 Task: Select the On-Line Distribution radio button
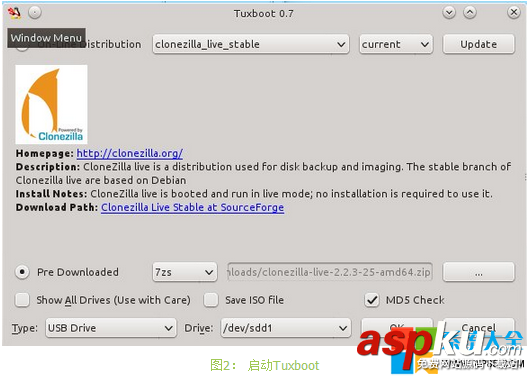22,46
